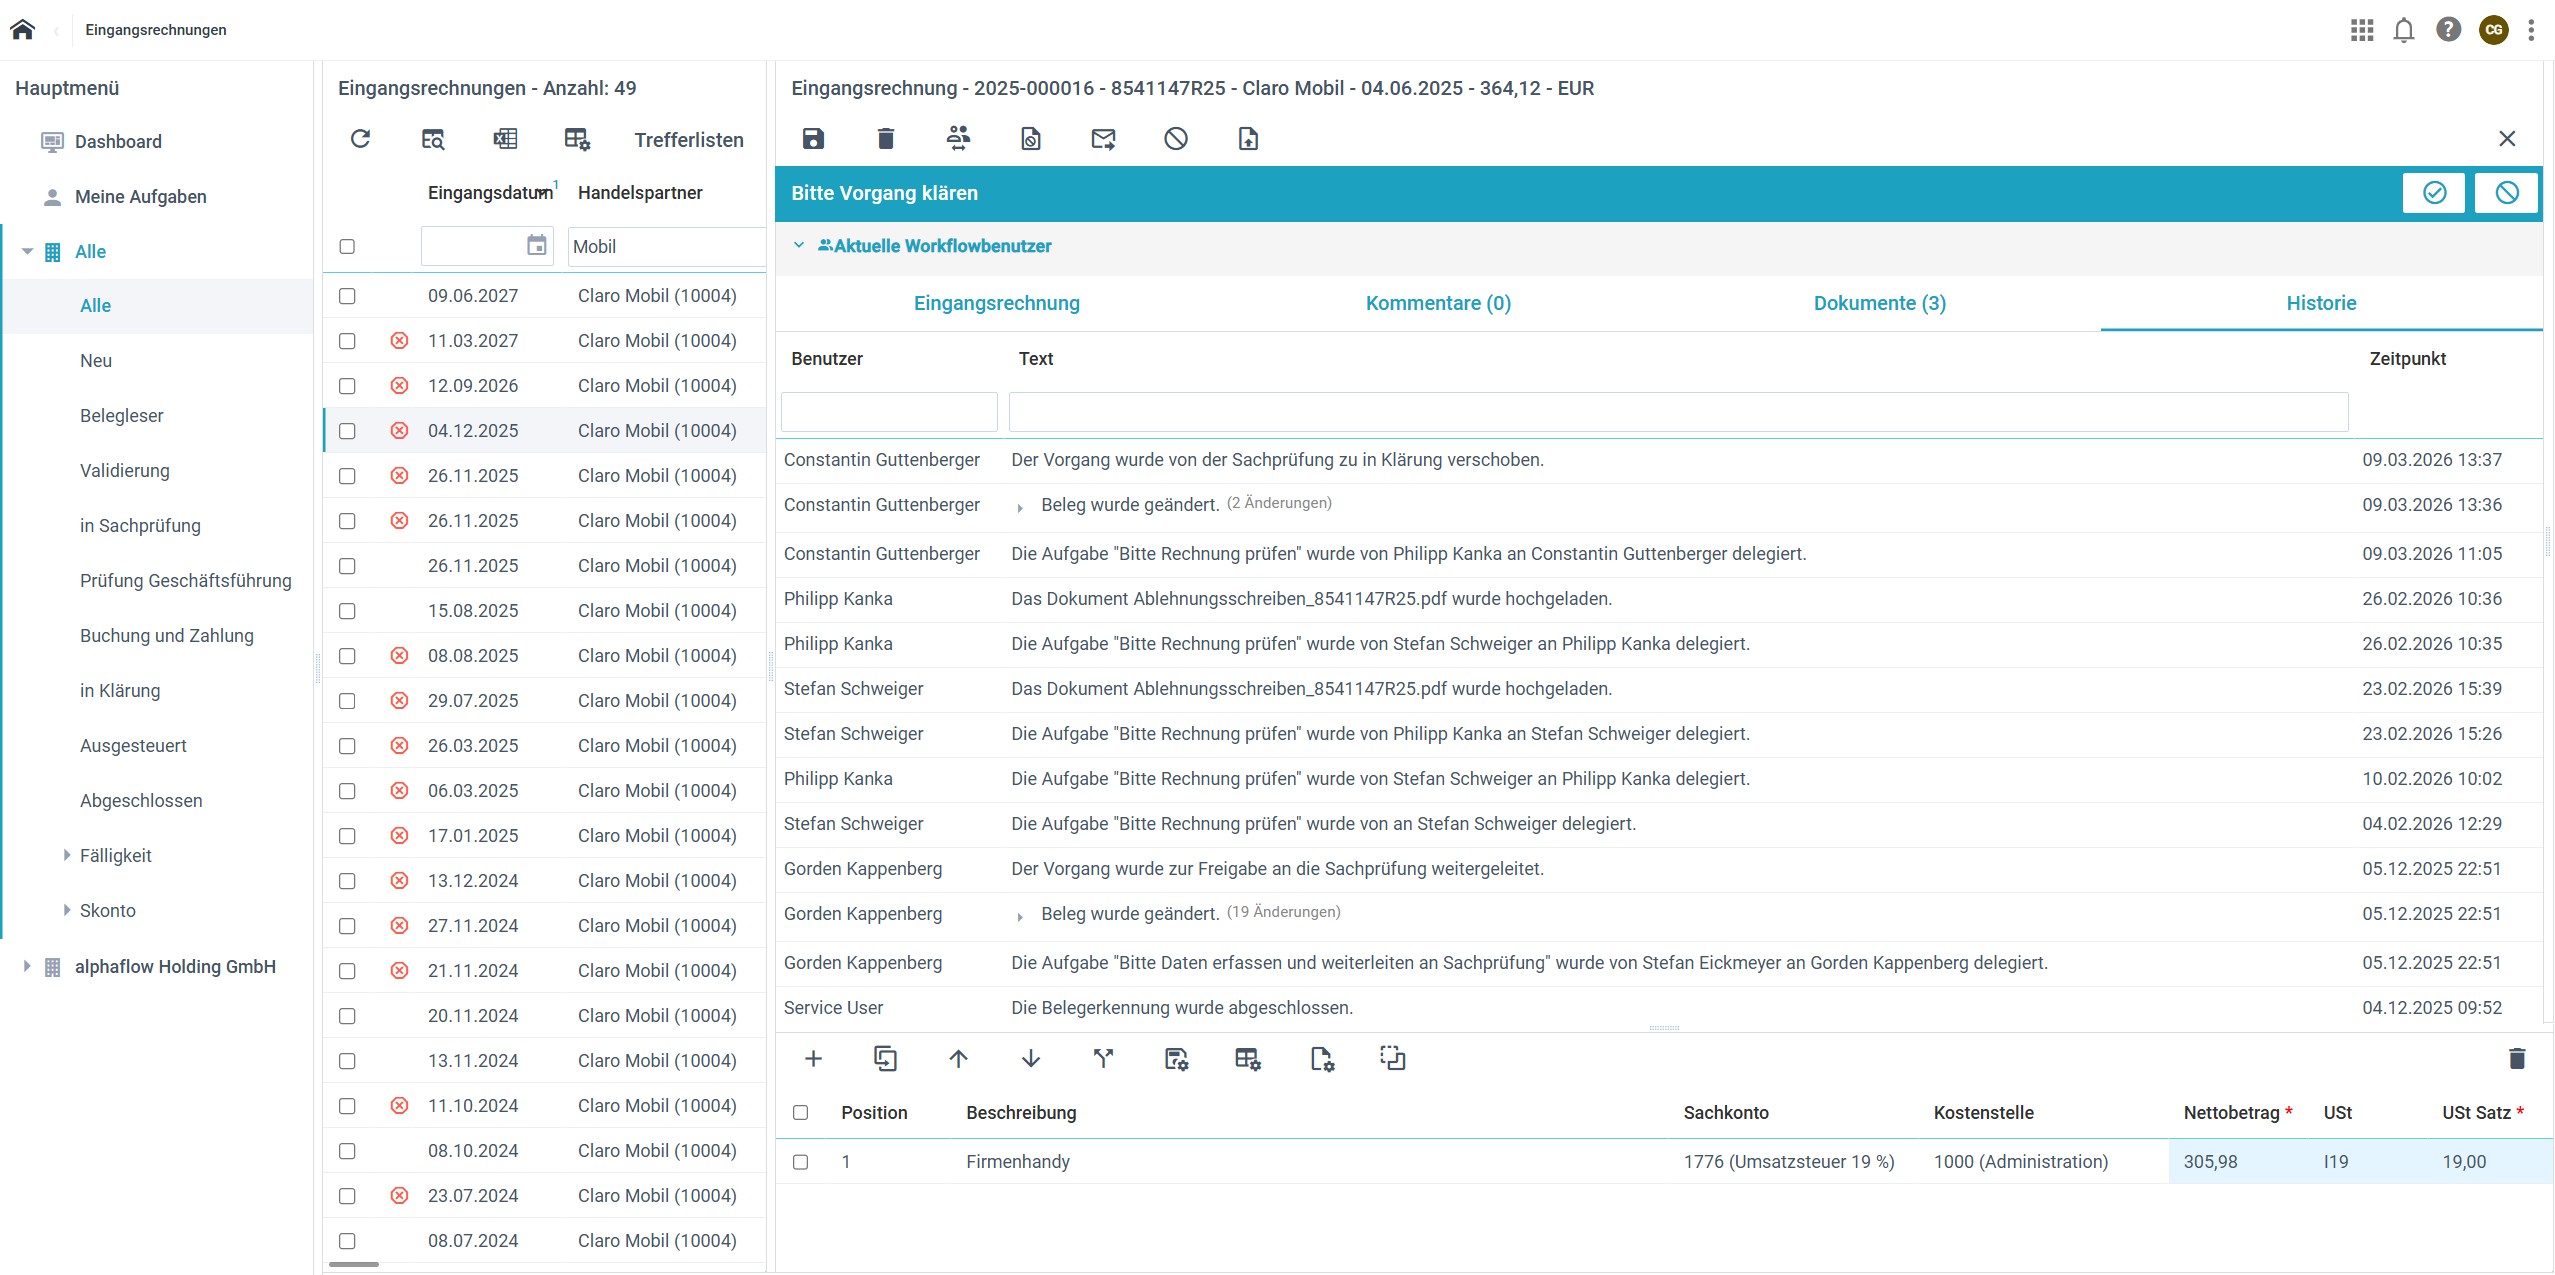The width and height of the screenshot is (2555, 1275).
Task: Click the refresh icon above the invoice list
Action: [x=361, y=139]
